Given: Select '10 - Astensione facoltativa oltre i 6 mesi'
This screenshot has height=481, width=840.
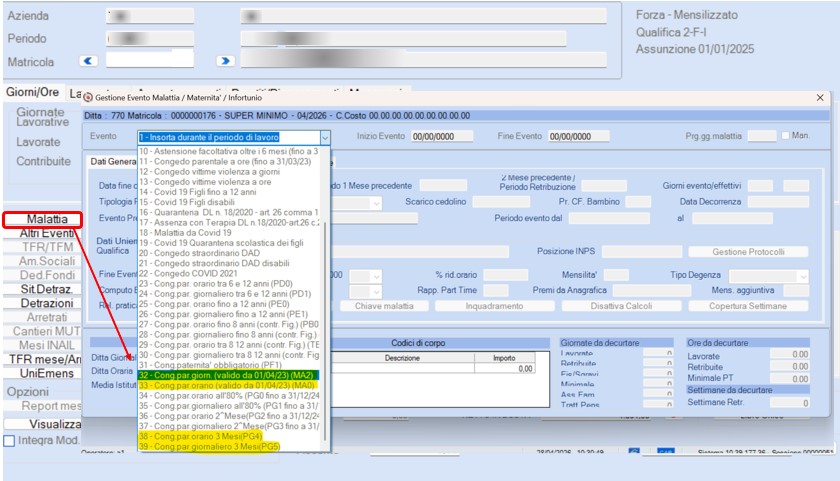Looking at the screenshot, I should [x=228, y=151].
